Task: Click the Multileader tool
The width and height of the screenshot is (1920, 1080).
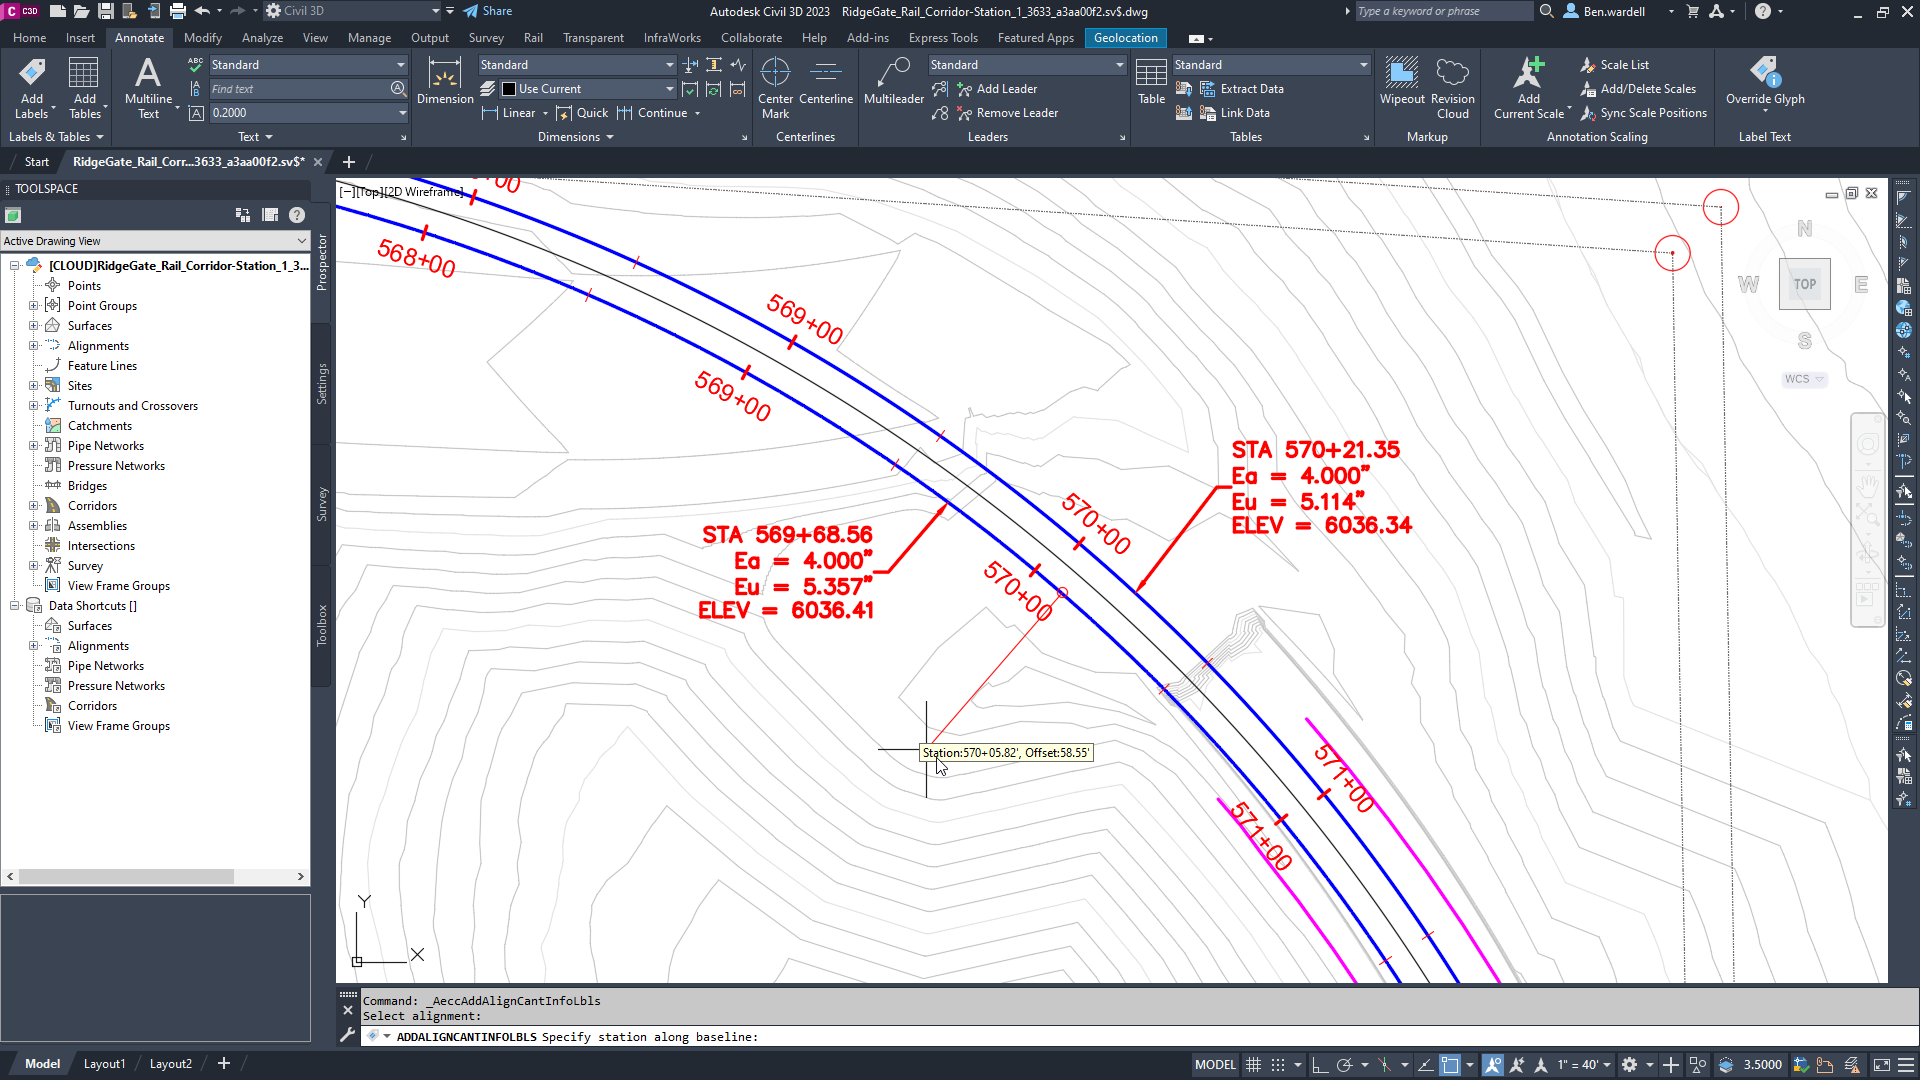Action: pyautogui.click(x=893, y=73)
